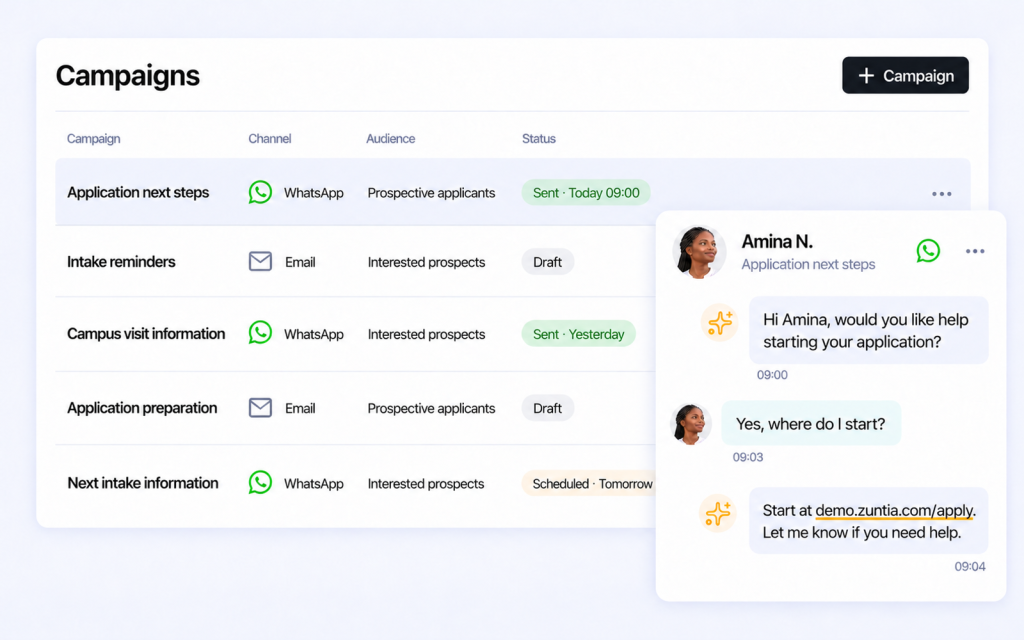Click the Amina N. name in chat header
The height and width of the screenshot is (640, 1024).
pos(777,242)
